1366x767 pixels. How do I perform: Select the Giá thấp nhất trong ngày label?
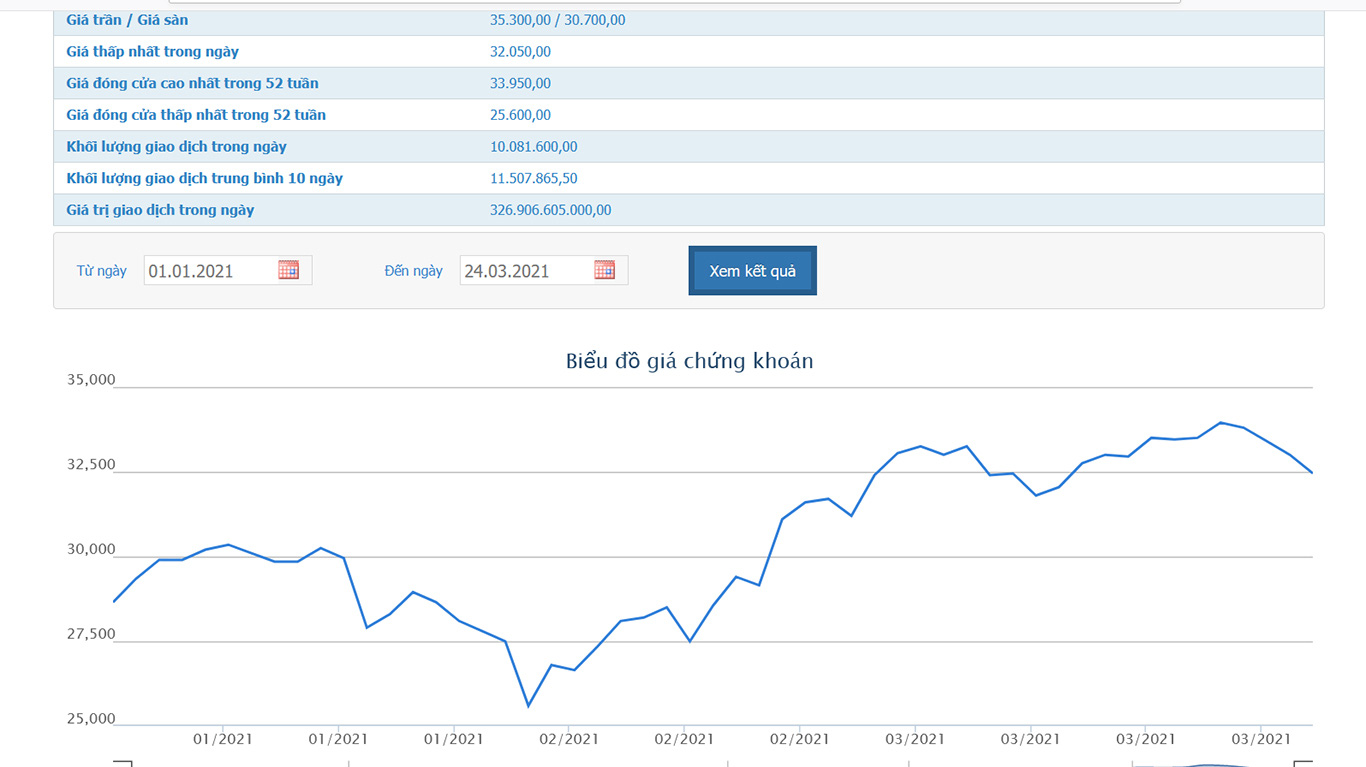152,52
